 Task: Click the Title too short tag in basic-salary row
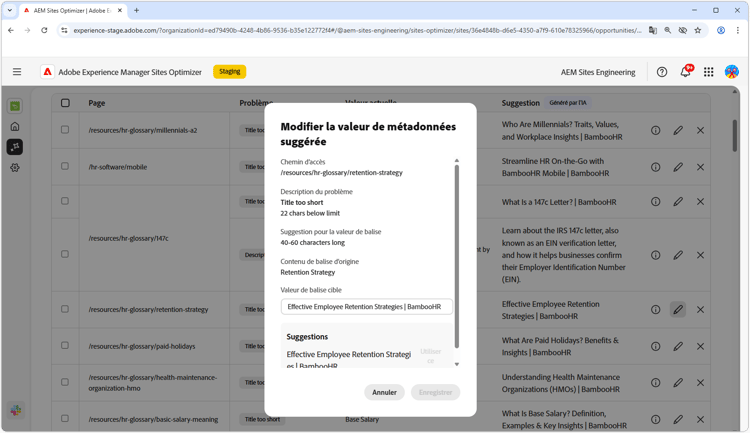pyautogui.click(x=262, y=419)
